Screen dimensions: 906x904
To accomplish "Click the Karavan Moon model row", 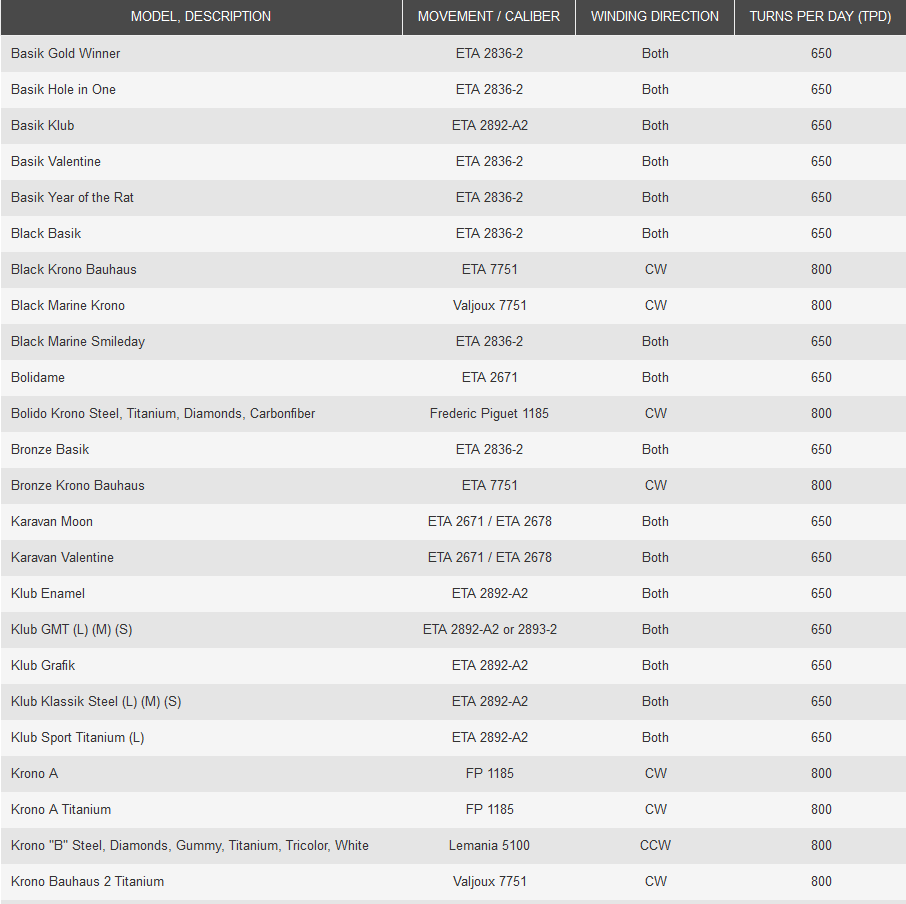I will [x=52, y=521].
